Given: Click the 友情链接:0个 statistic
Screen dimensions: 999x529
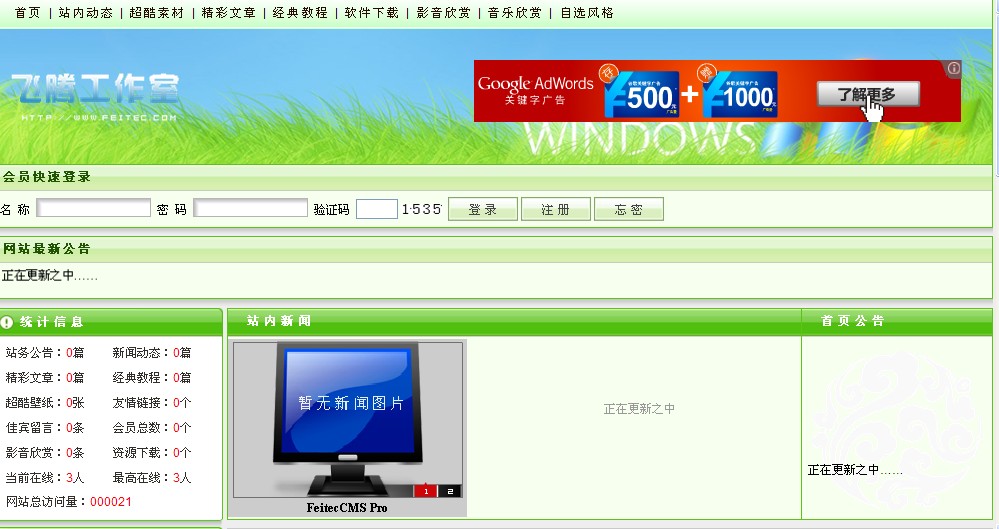Looking at the screenshot, I should click(152, 403).
